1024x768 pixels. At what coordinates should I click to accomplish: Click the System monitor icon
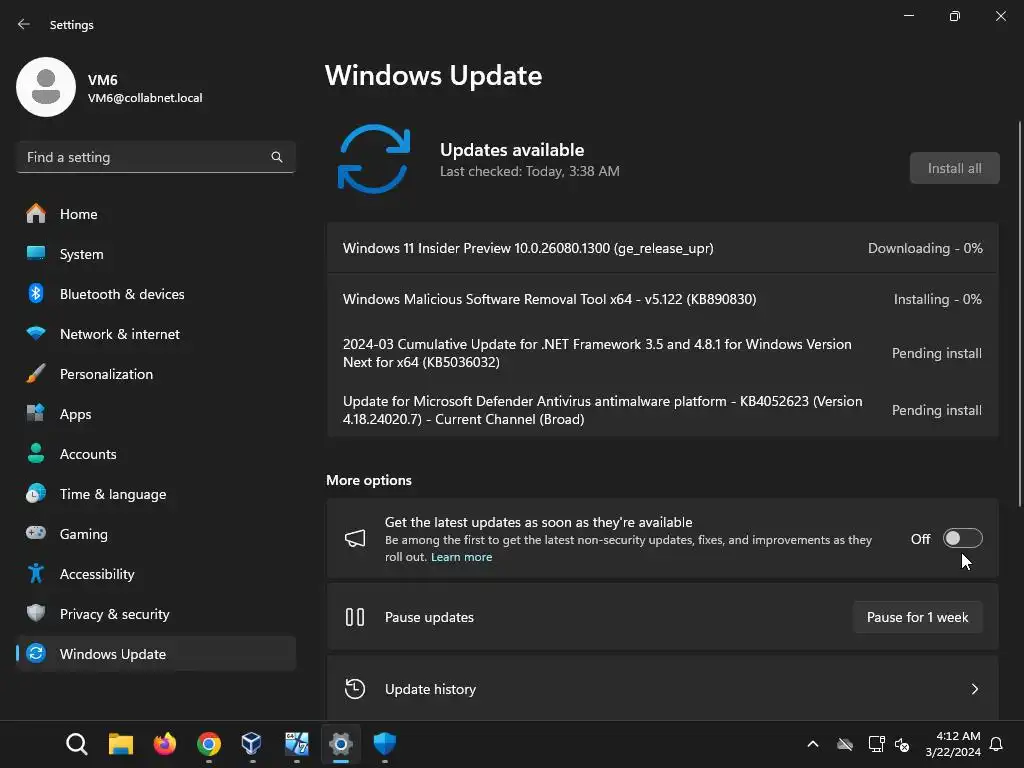[x=36, y=253]
